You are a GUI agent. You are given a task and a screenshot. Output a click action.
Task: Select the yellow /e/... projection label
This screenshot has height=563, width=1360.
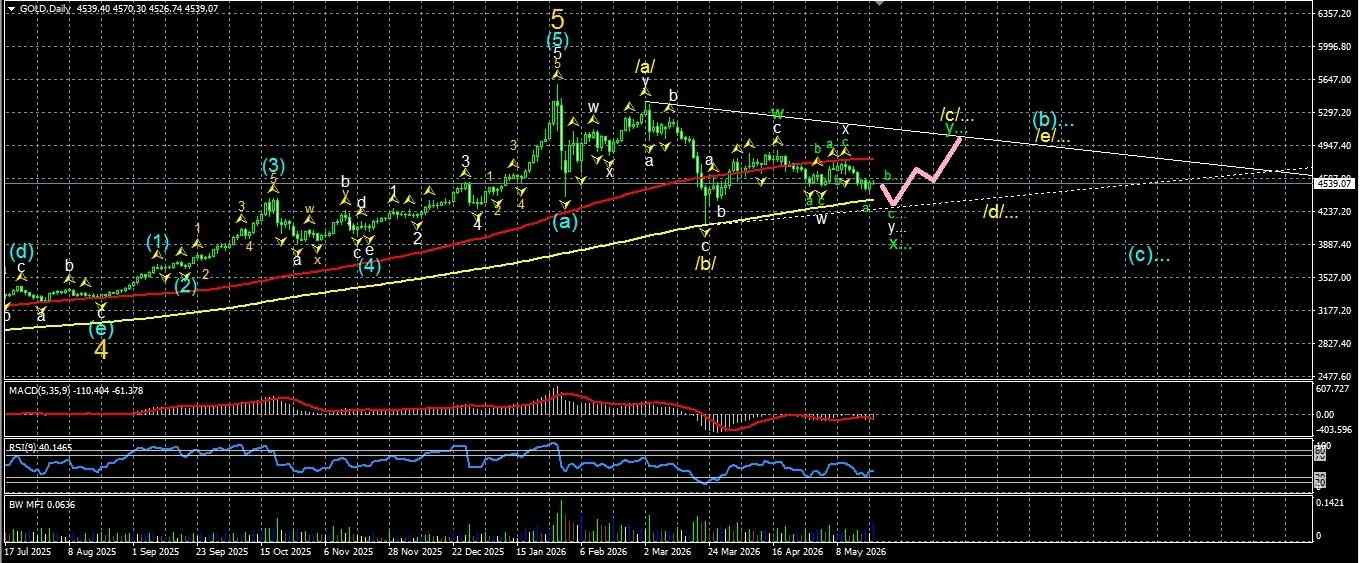pos(1054,136)
